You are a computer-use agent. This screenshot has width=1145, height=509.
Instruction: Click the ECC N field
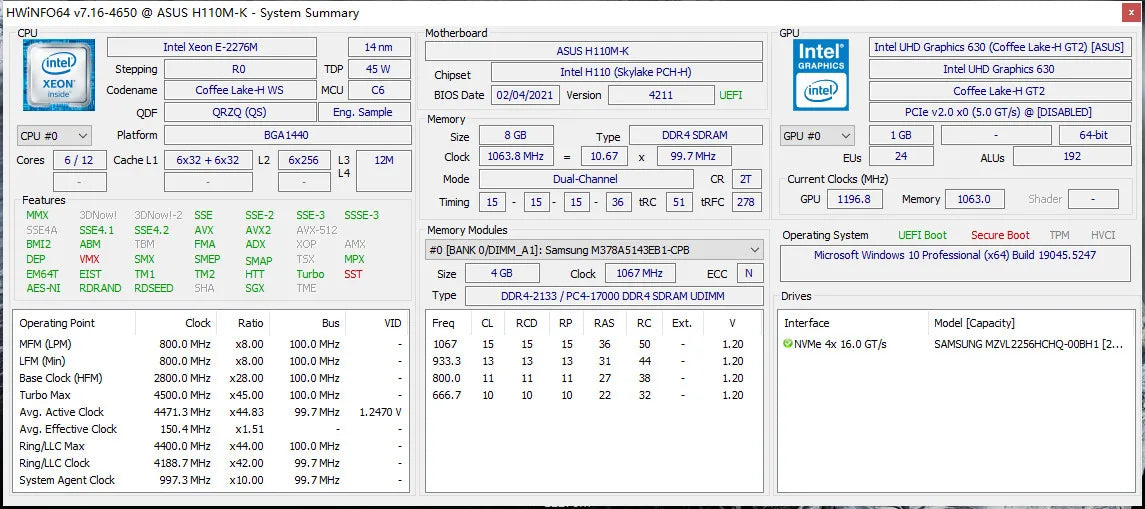749,274
